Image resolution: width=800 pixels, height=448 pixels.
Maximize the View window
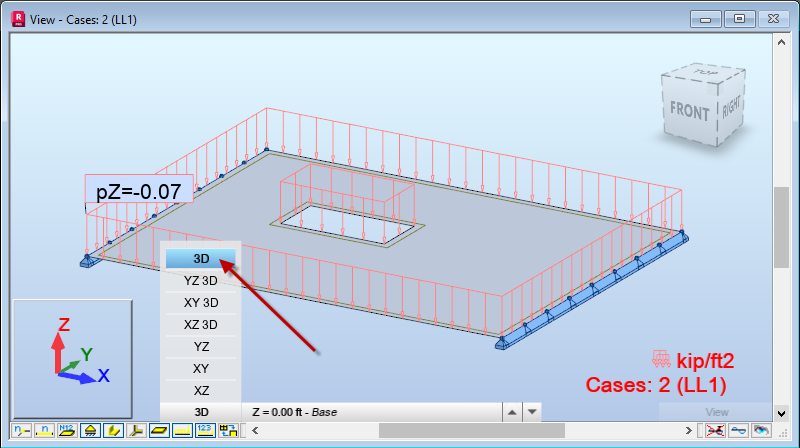(739, 19)
